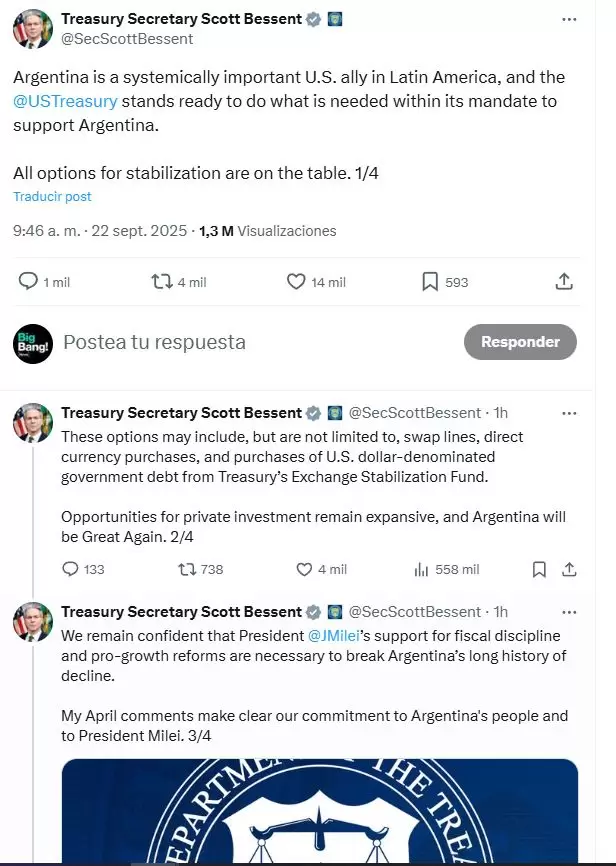This screenshot has height=866, width=616.
Task: Like the 2/4 tweet about swap lines
Action: tap(307, 569)
